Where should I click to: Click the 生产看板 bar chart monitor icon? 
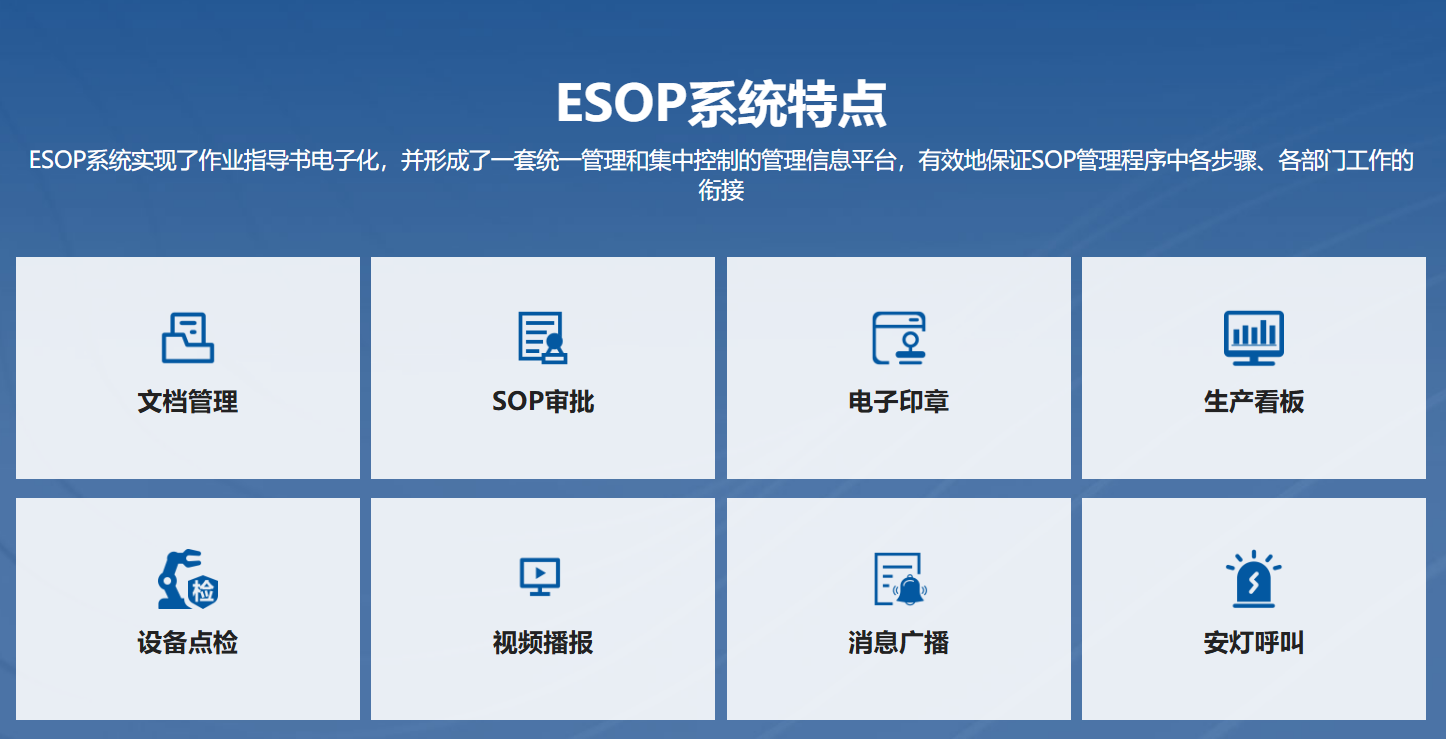tap(1254, 337)
